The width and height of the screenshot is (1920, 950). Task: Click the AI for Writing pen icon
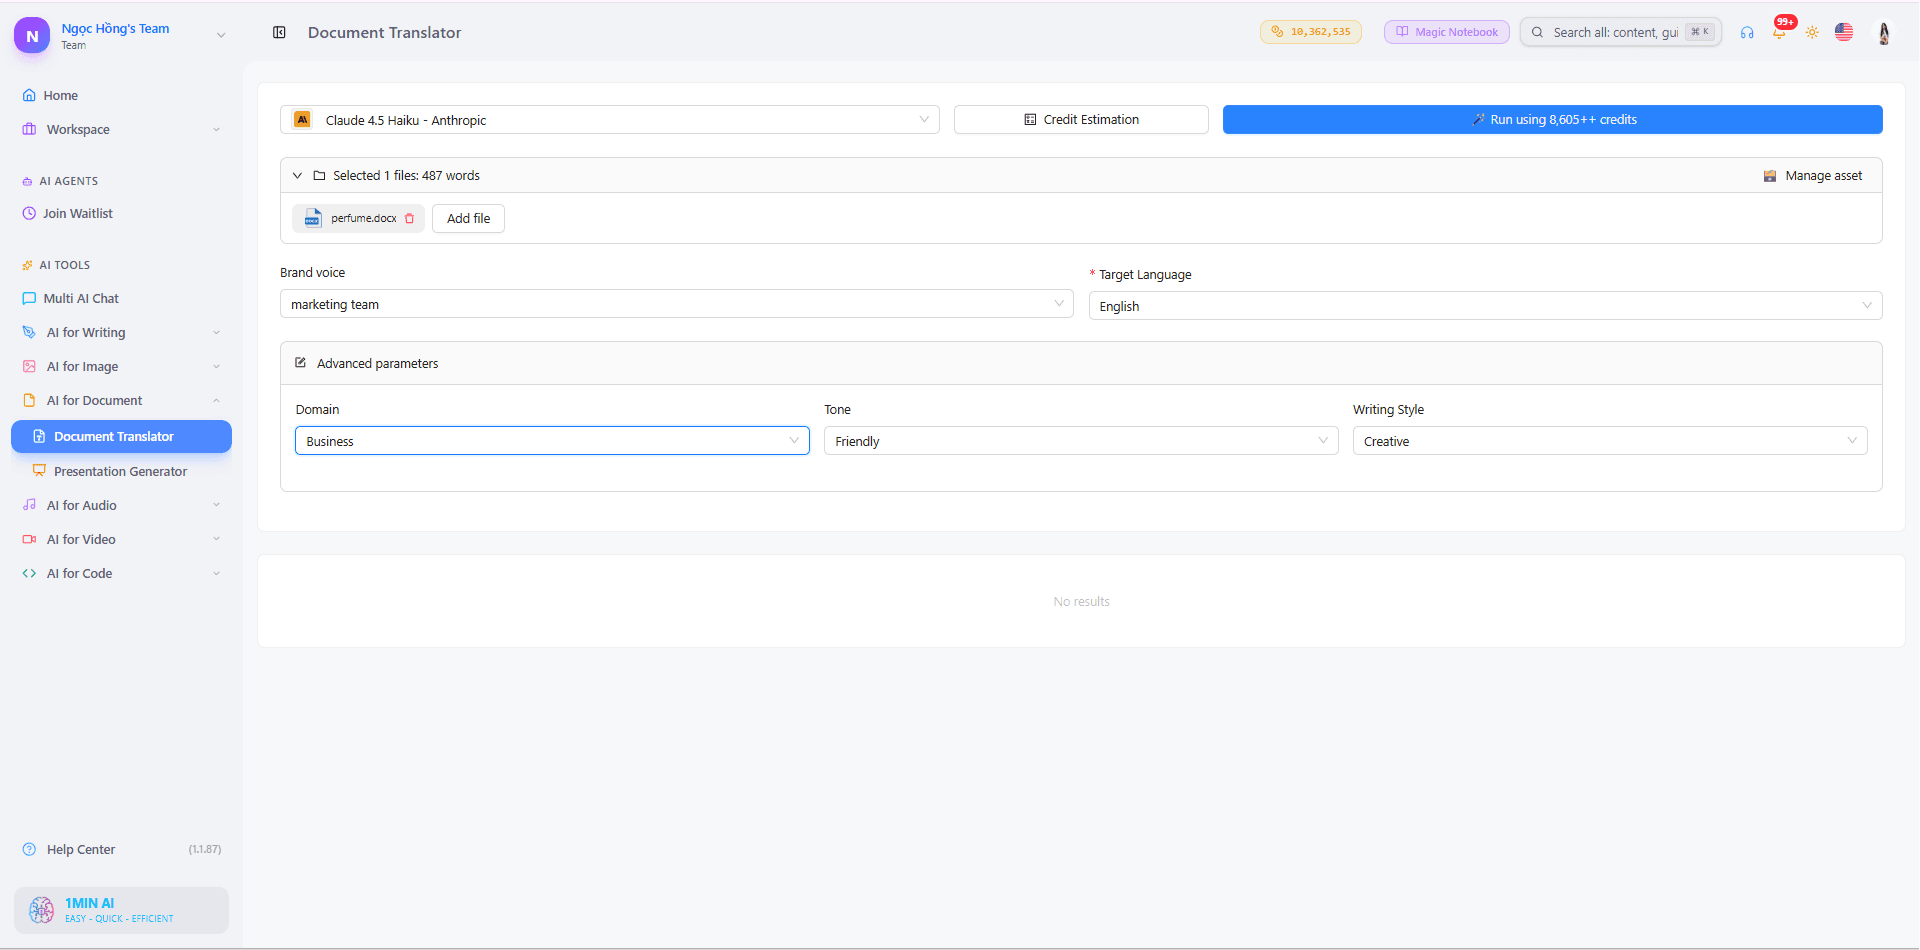[x=29, y=332]
